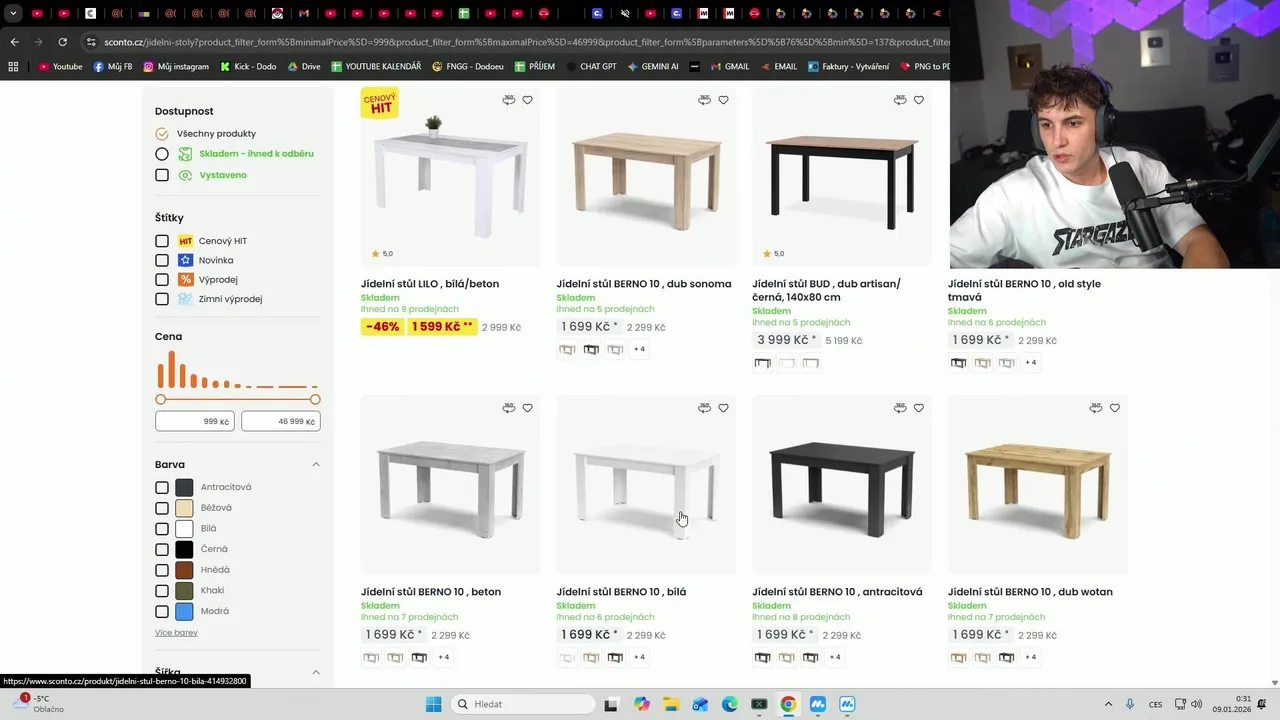Open the browser apps grid icon
Viewport: 1280px width, 720px height.
point(13,66)
